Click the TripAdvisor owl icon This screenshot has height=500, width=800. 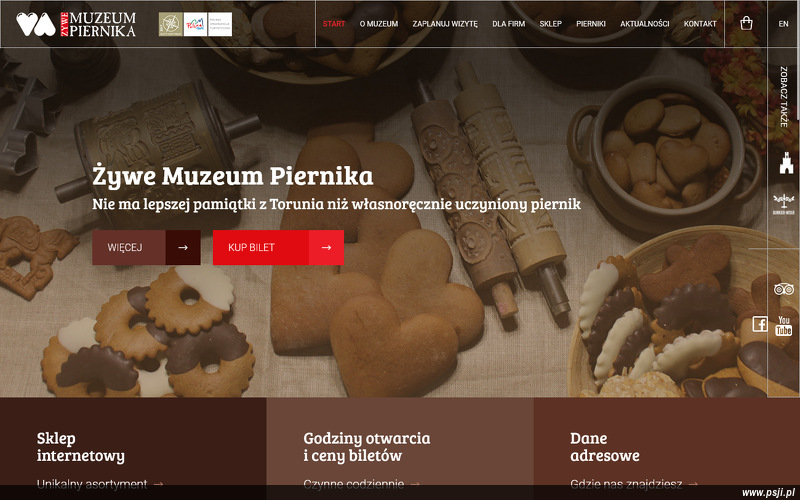coord(784,290)
